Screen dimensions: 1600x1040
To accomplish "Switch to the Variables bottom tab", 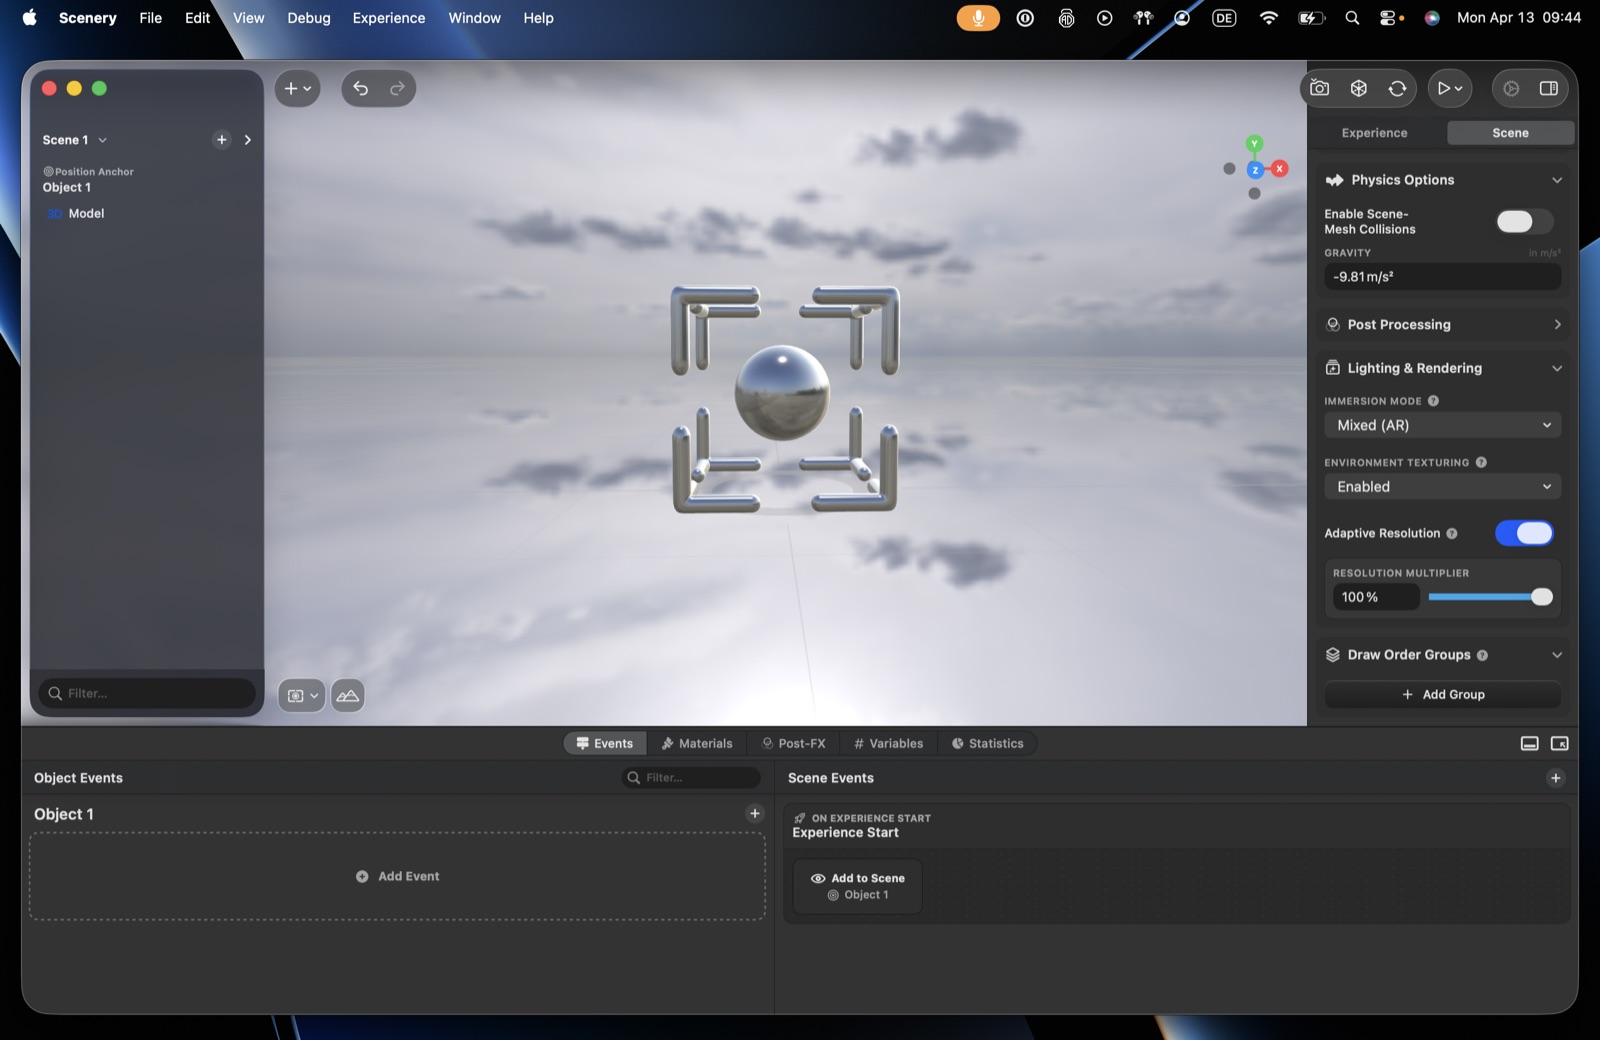I will [888, 743].
